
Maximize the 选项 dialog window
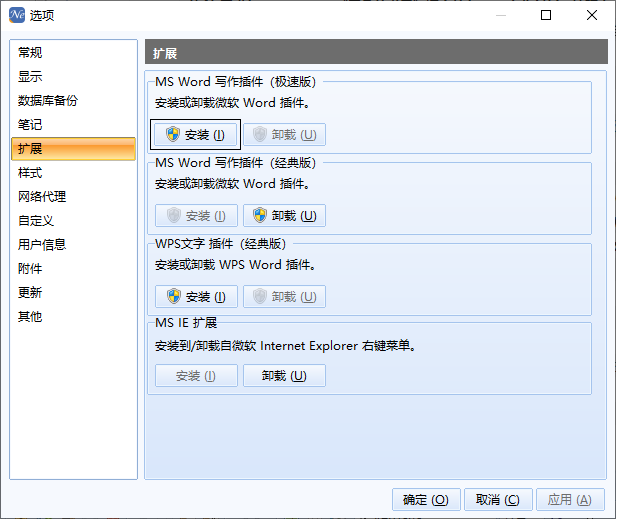point(546,15)
